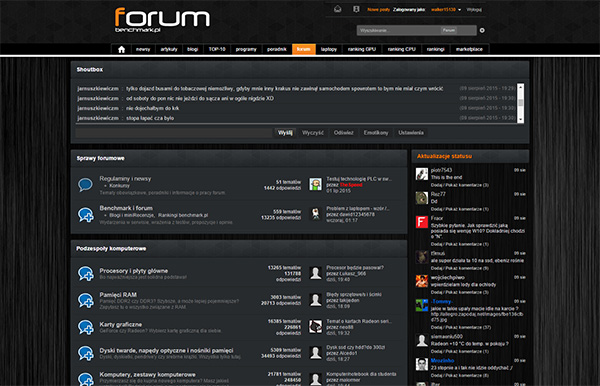The width and height of the screenshot is (600, 386).
Task: Open the Regulaminy i newsy forum link
Action: click(x=126, y=179)
